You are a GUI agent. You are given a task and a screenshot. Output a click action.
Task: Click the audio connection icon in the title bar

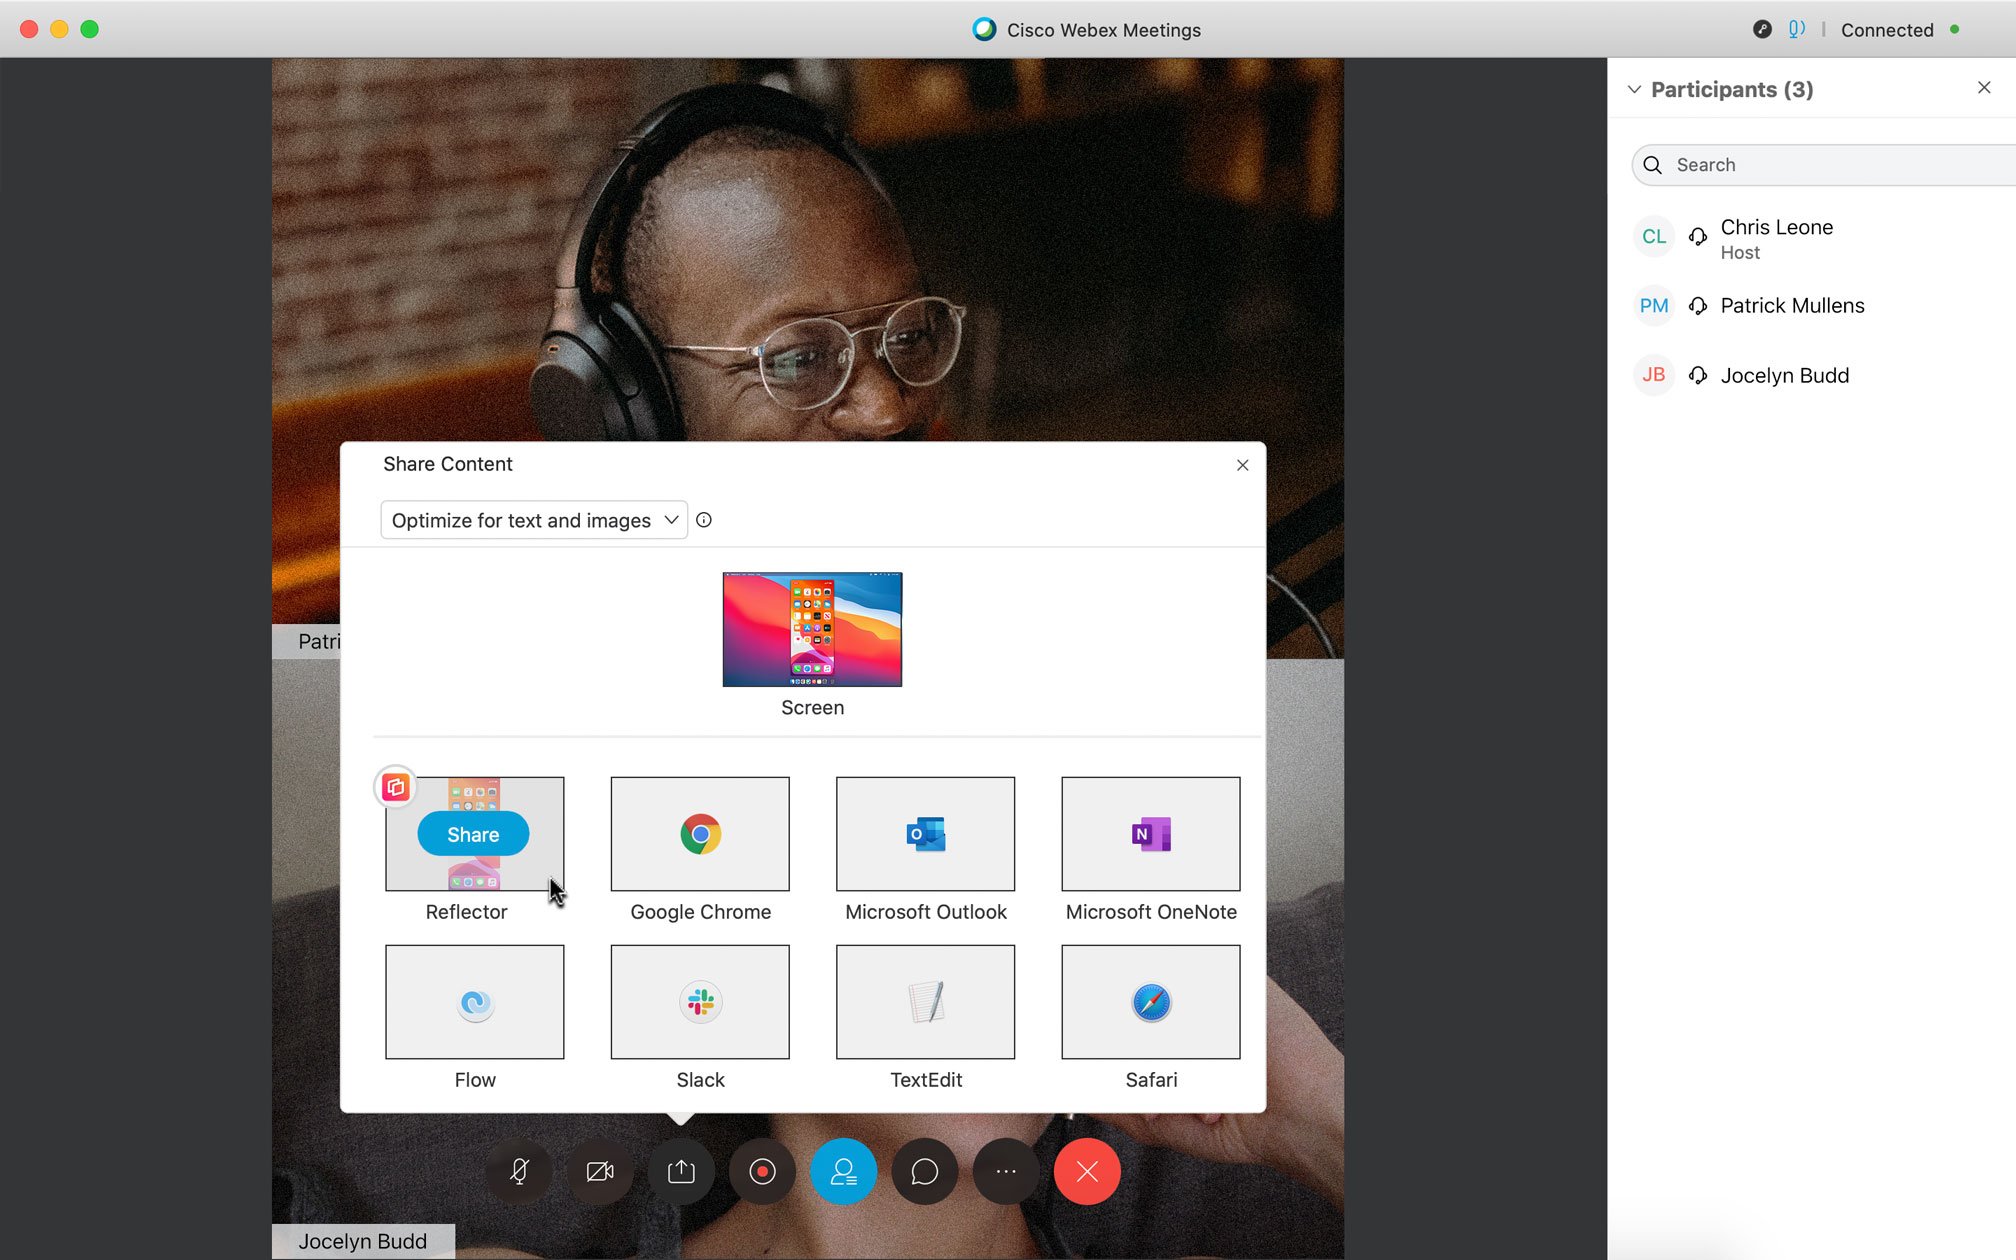click(x=1796, y=29)
